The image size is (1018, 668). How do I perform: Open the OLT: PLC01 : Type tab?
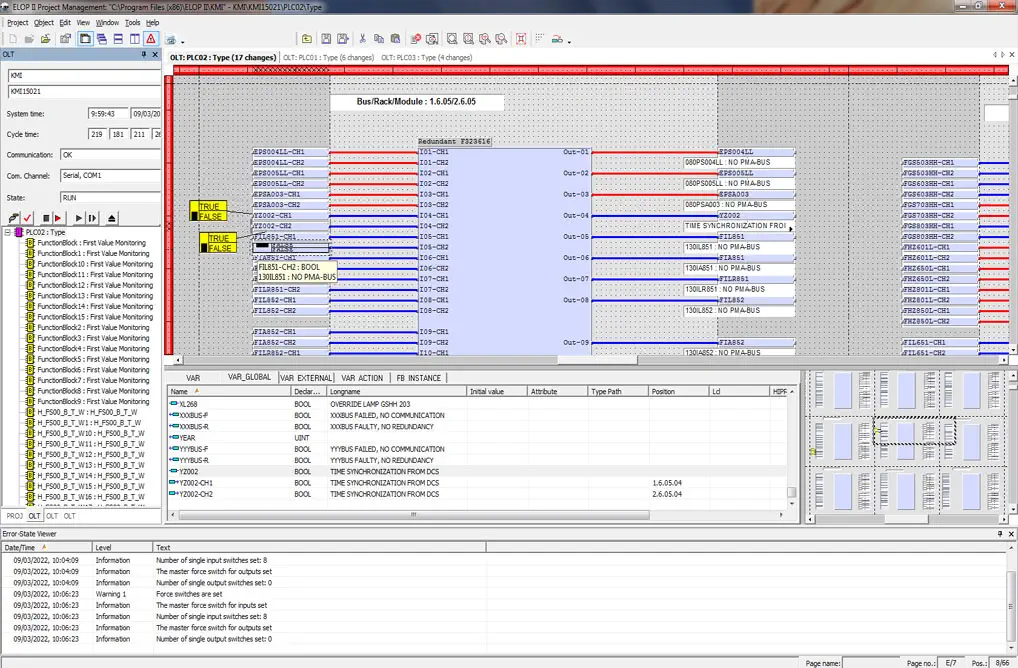328,58
